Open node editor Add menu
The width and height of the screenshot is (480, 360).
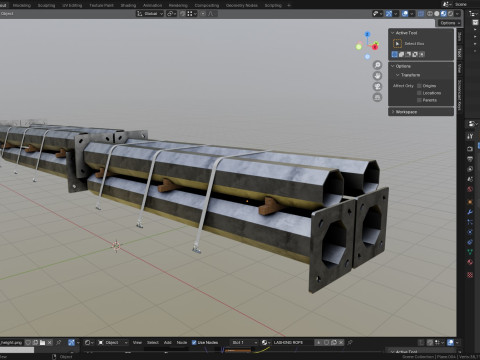coord(168,342)
